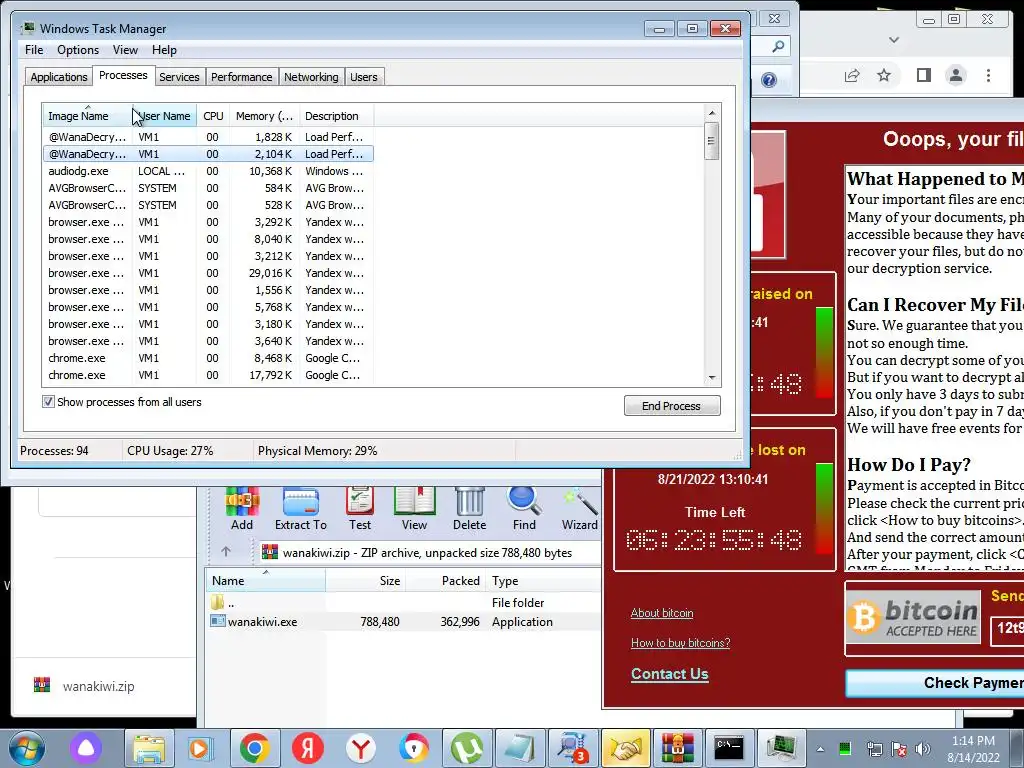
Task: Click the taskbar clock showing 1:14 PM
Action: point(973,749)
